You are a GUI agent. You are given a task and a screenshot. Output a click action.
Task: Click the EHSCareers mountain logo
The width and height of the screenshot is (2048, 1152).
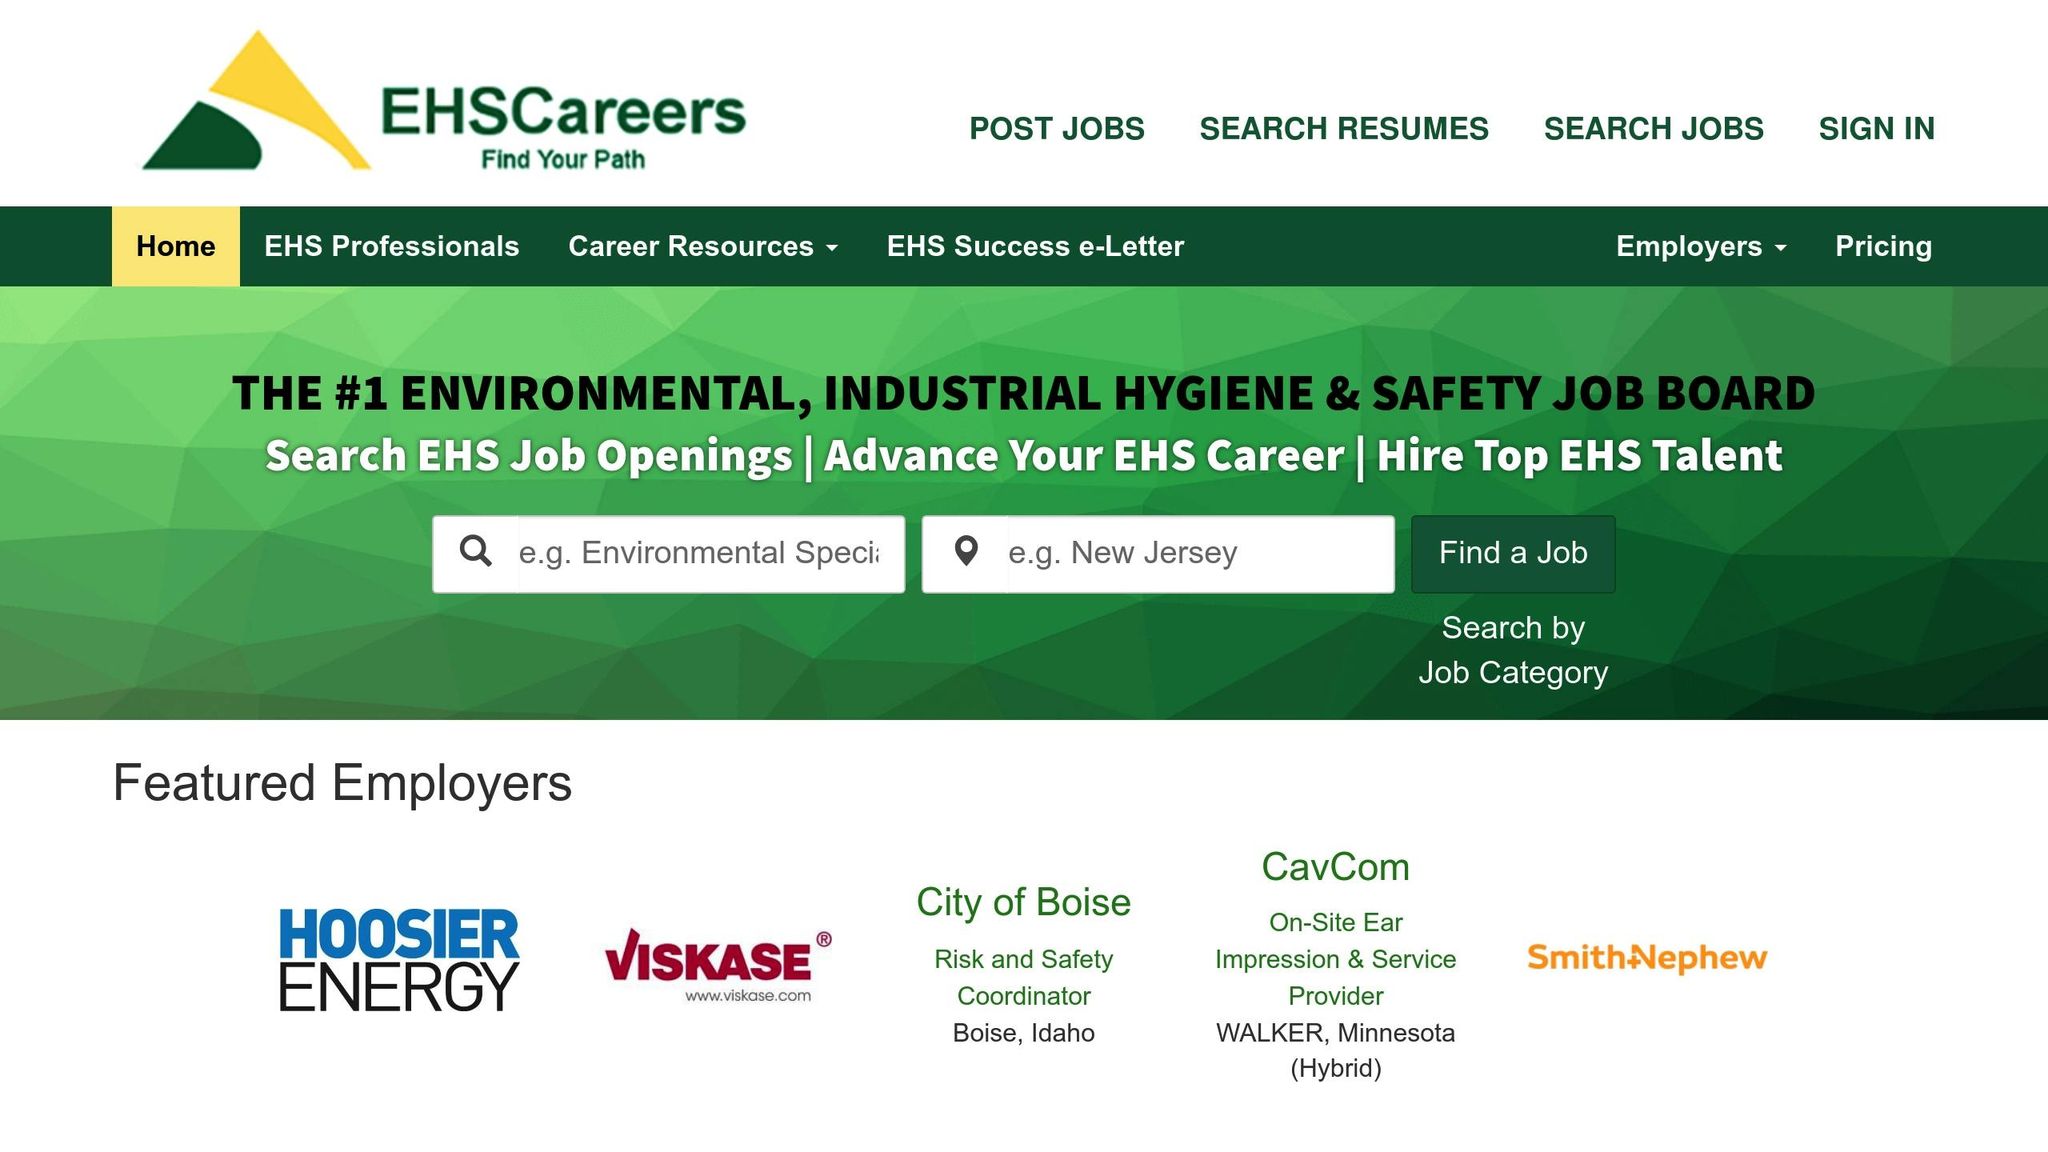tap(255, 104)
